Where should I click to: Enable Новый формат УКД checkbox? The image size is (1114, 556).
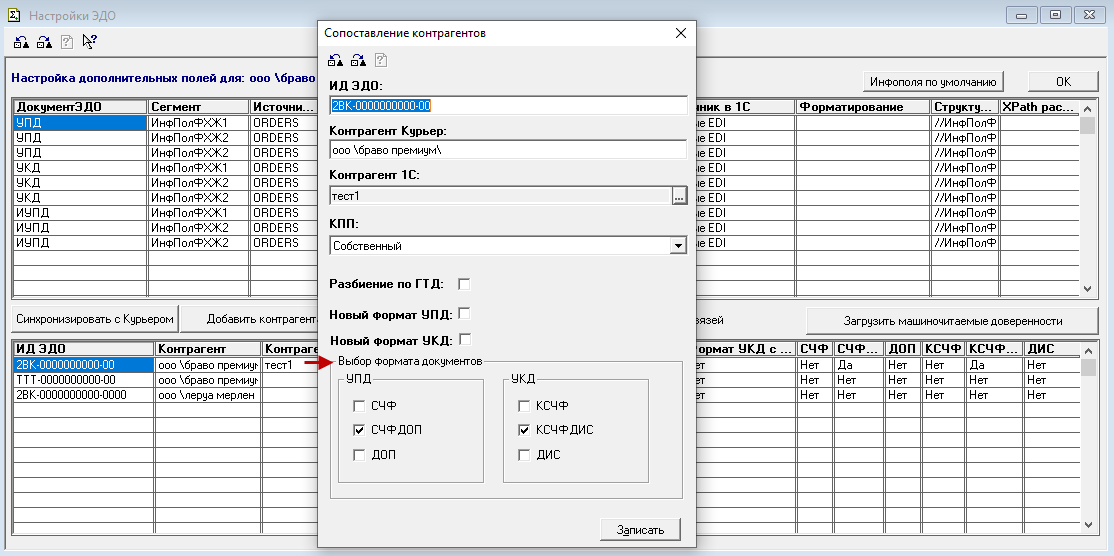coord(465,339)
